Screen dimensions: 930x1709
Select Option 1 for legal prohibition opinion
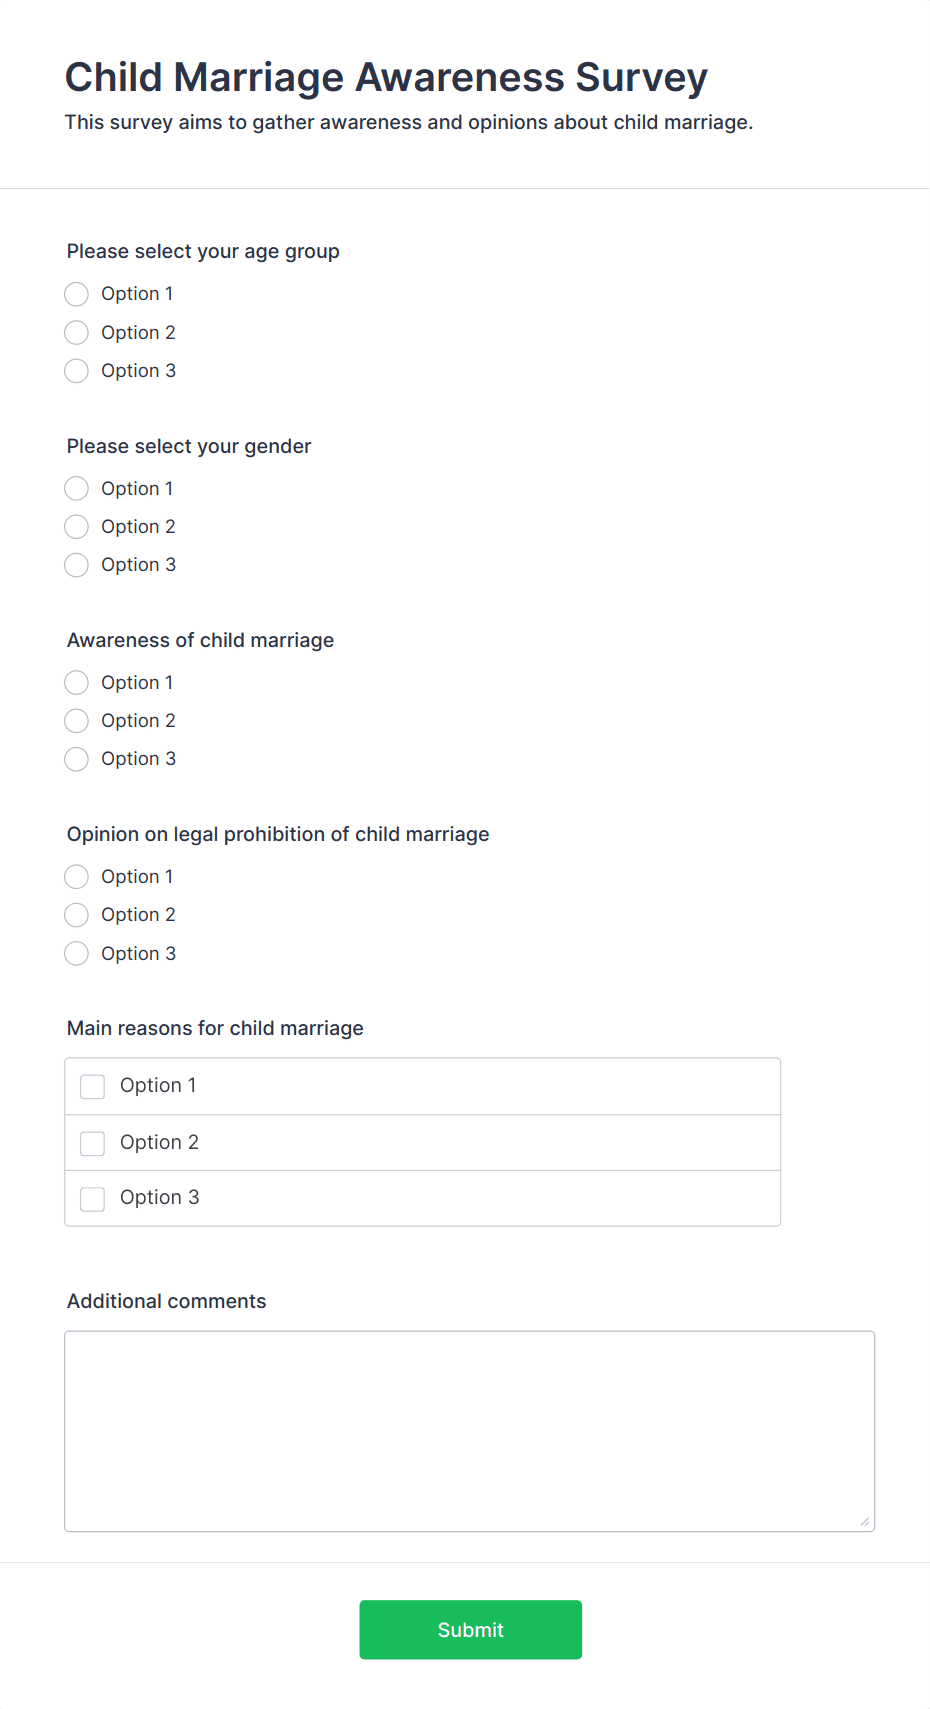(77, 877)
